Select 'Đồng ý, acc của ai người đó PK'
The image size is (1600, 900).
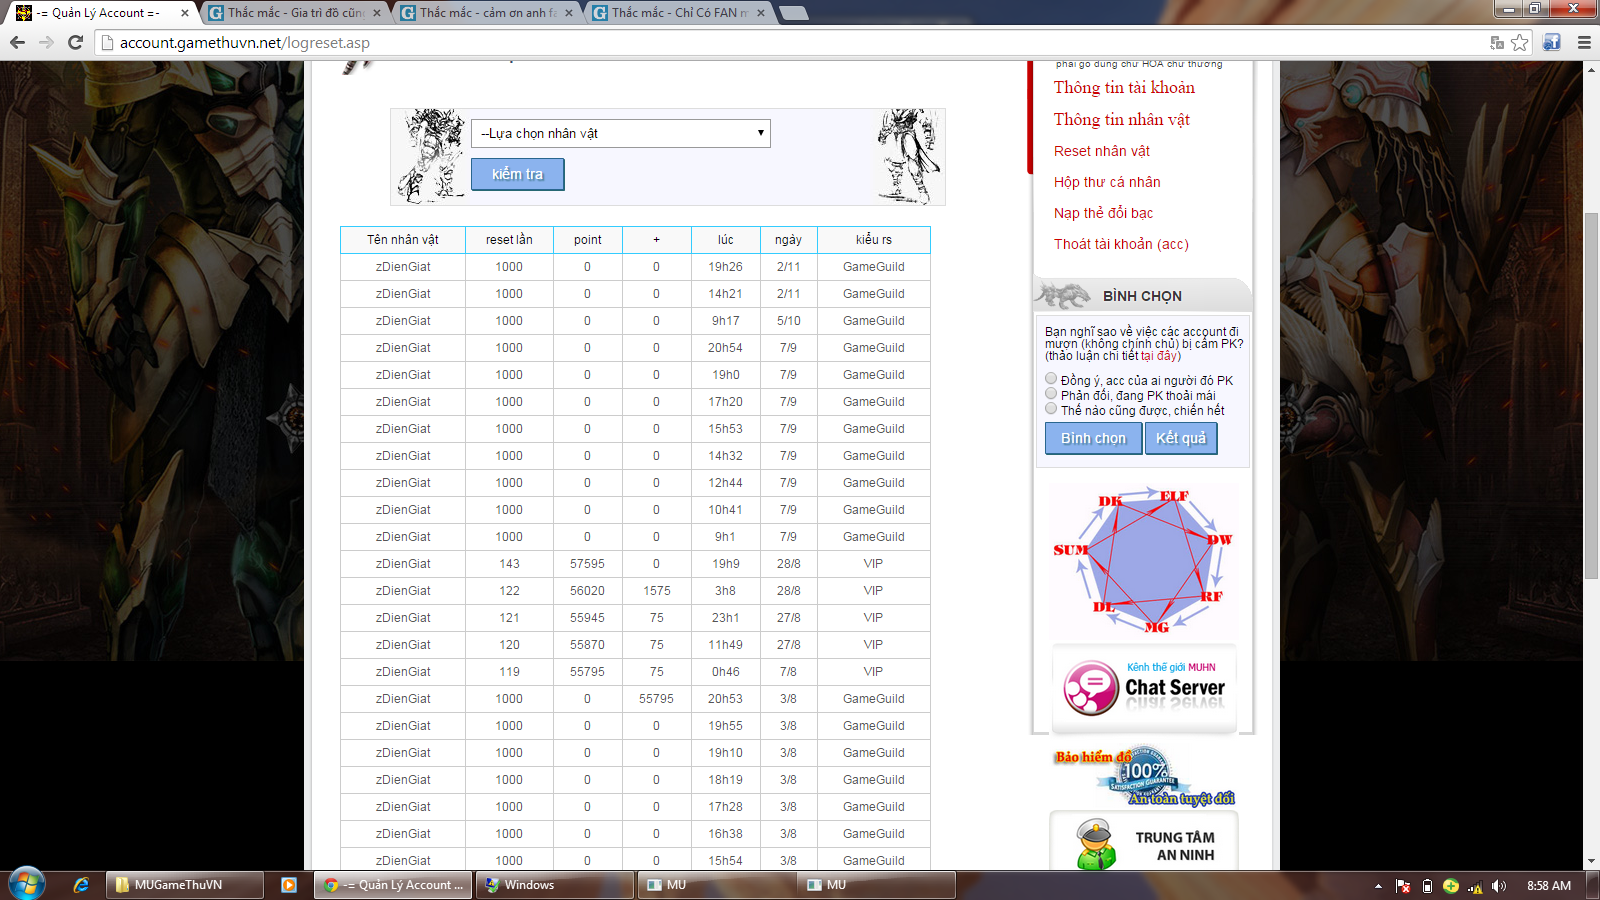[x=1051, y=379]
